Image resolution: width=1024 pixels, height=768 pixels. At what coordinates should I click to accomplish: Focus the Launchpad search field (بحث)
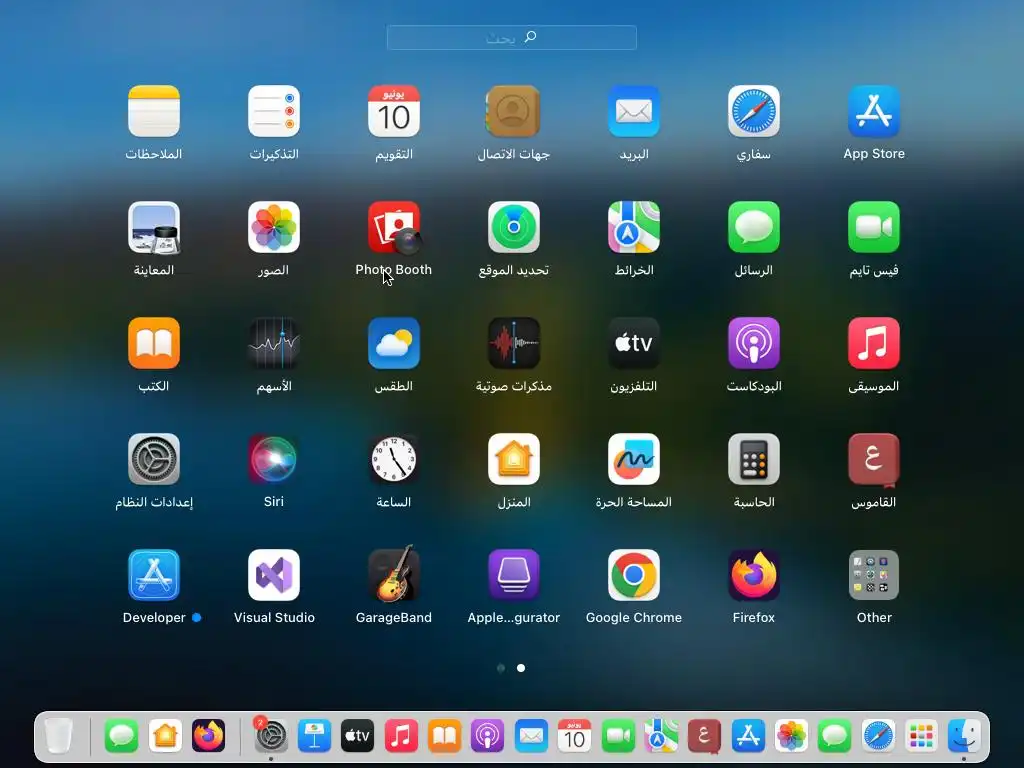point(511,37)
